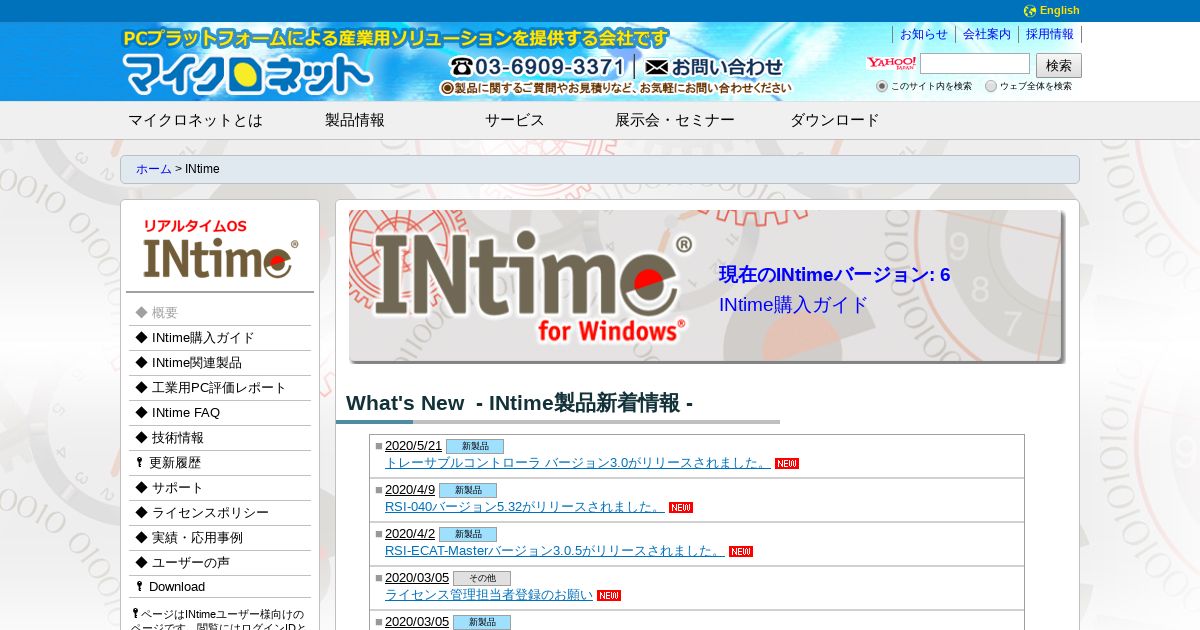Viewport: 1200px width, 630px height.
Task: Click the NEW badge on the 2020/5/21 item
Action: coord(787,463)
